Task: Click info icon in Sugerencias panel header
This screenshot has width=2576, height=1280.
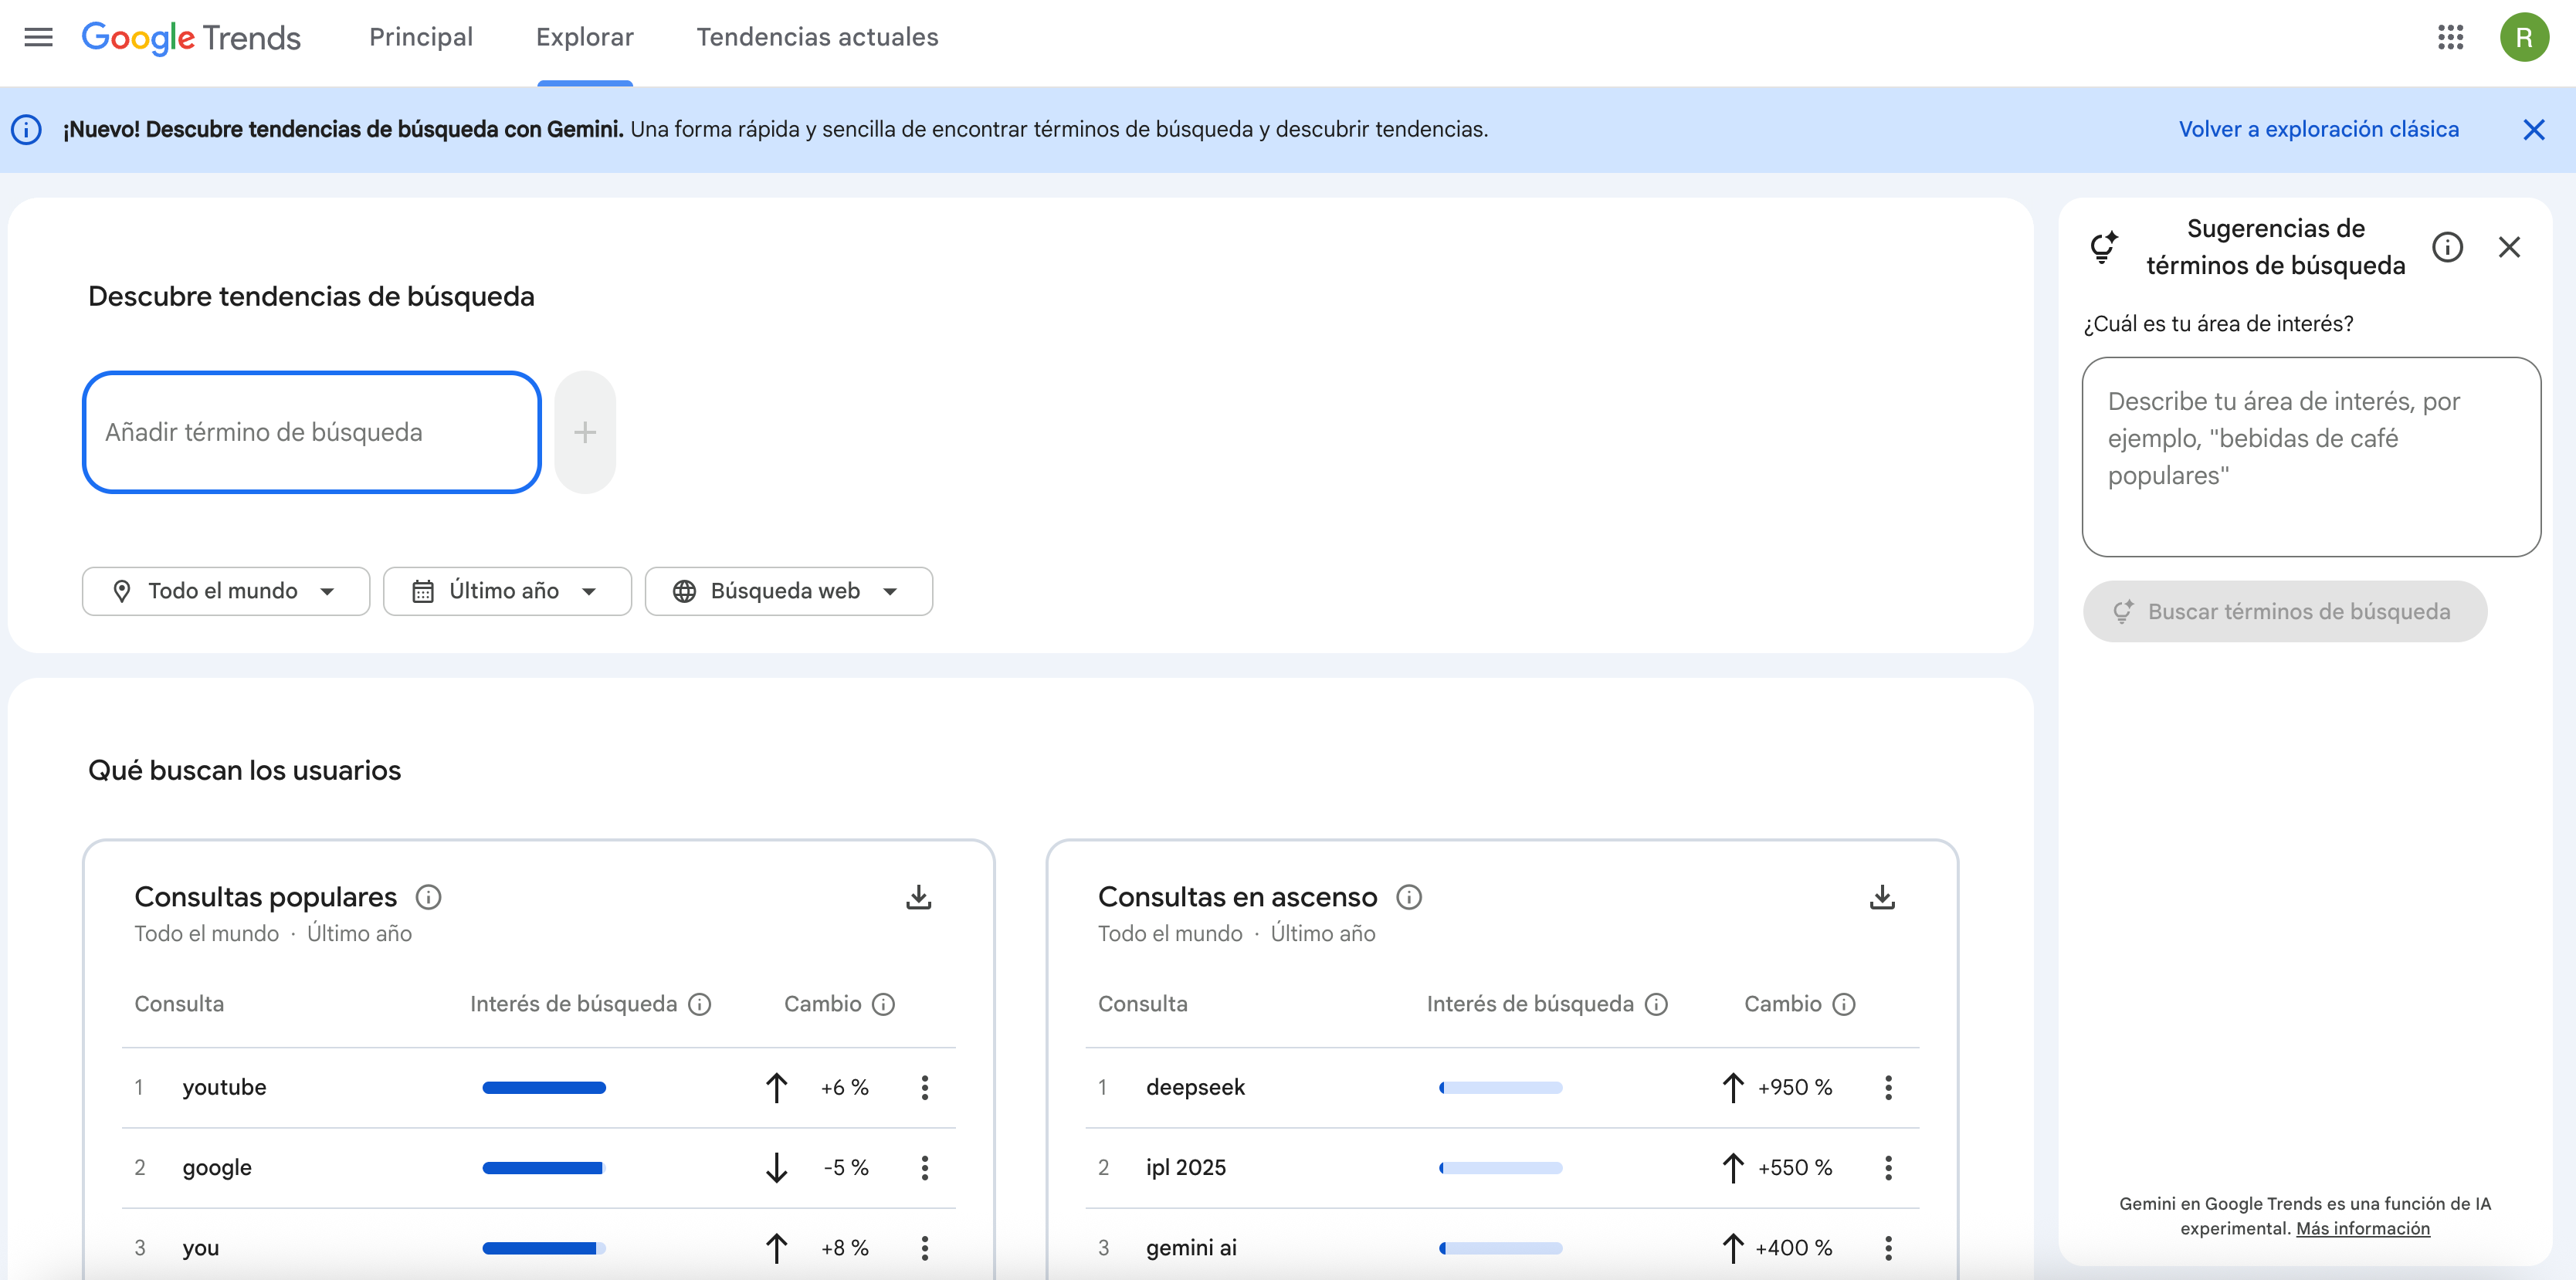Action: 2446,247
